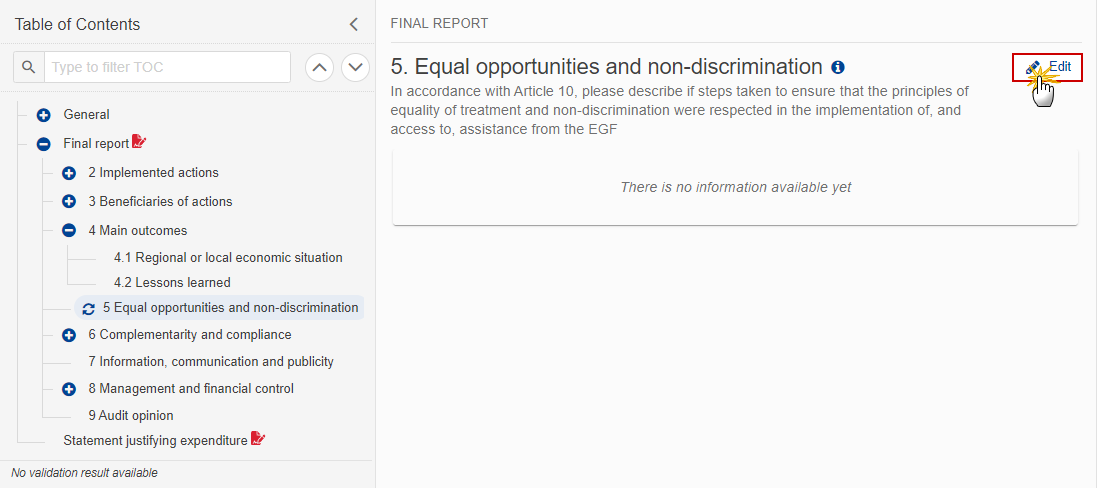Expand 3 Beneficiaries of actions
The width and height of the screenshot is (1097, 488).
[x=69, y=201]
